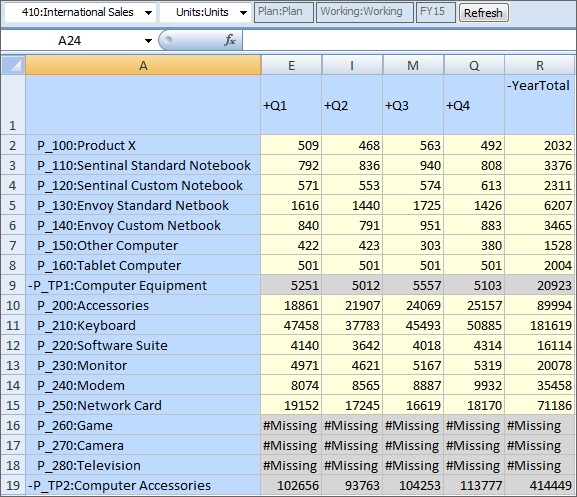Select the P_220:Software Suite cell
The image size is (577, 497).
tap(143, 345)
